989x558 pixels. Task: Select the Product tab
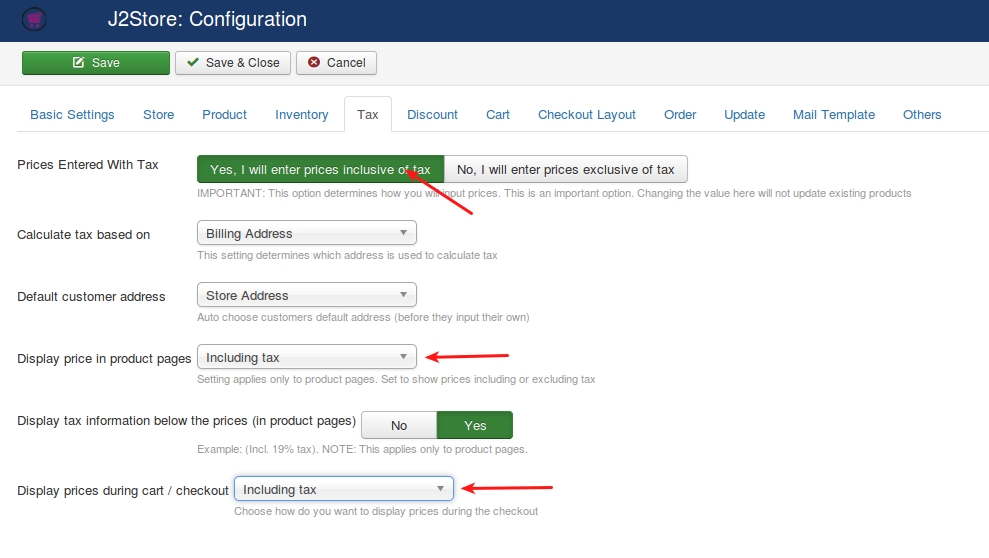pyautogui.click(x=224, y=115)
